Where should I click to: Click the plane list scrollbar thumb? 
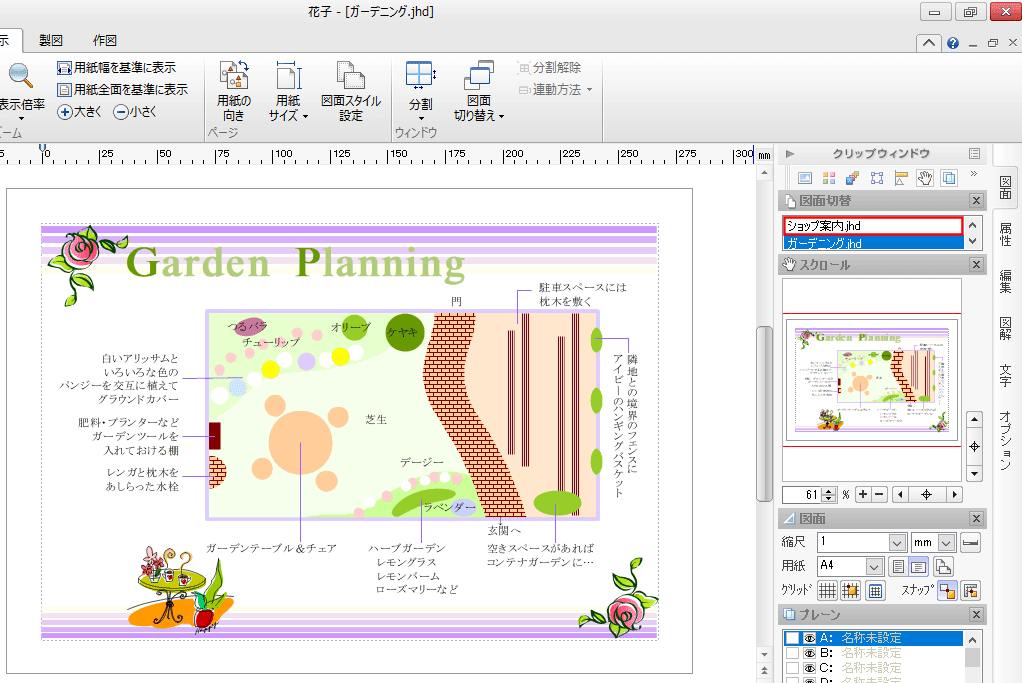click(x=972, y=657)
